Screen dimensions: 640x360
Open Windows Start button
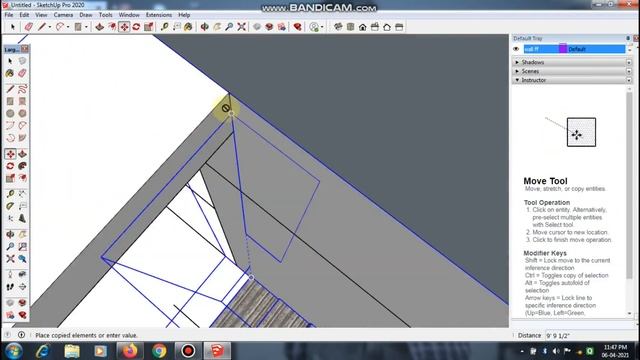click(x=13, y=351)
